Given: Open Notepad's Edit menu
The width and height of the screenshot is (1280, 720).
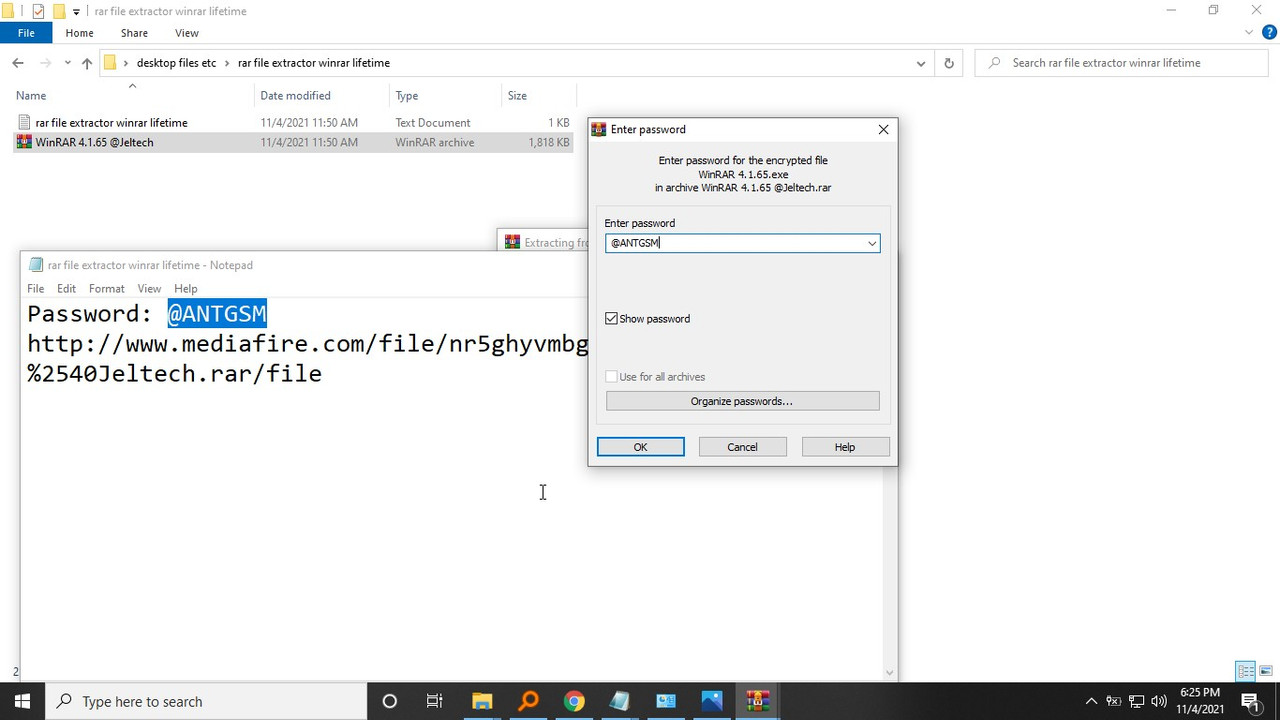Looking at the screenshot, I should pyautogui.click(x=66, y=288).
